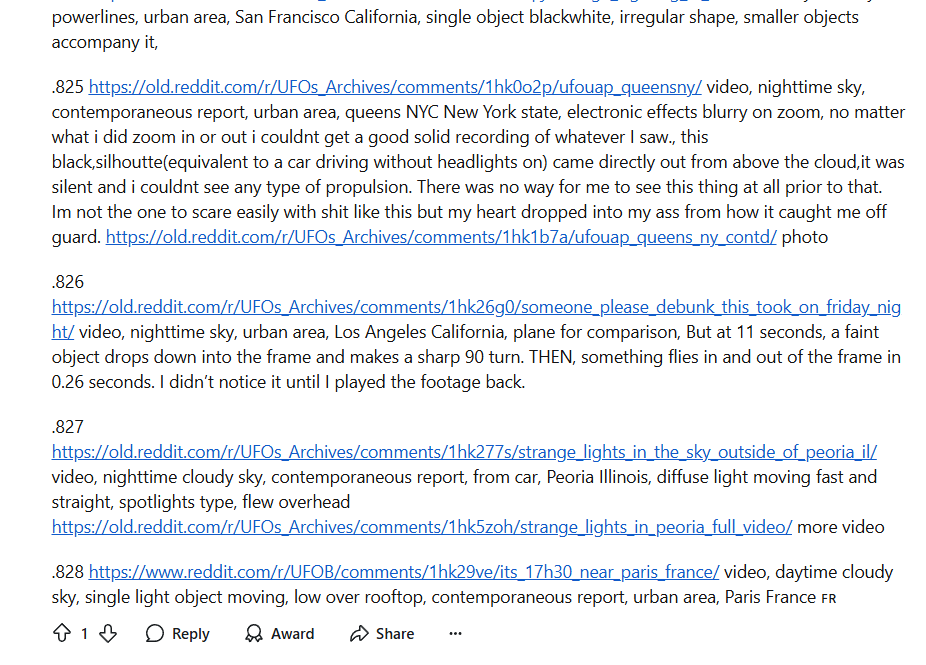Click the Award ribbon icon
This screenshot has width=926, height=665.
[254, 634]
